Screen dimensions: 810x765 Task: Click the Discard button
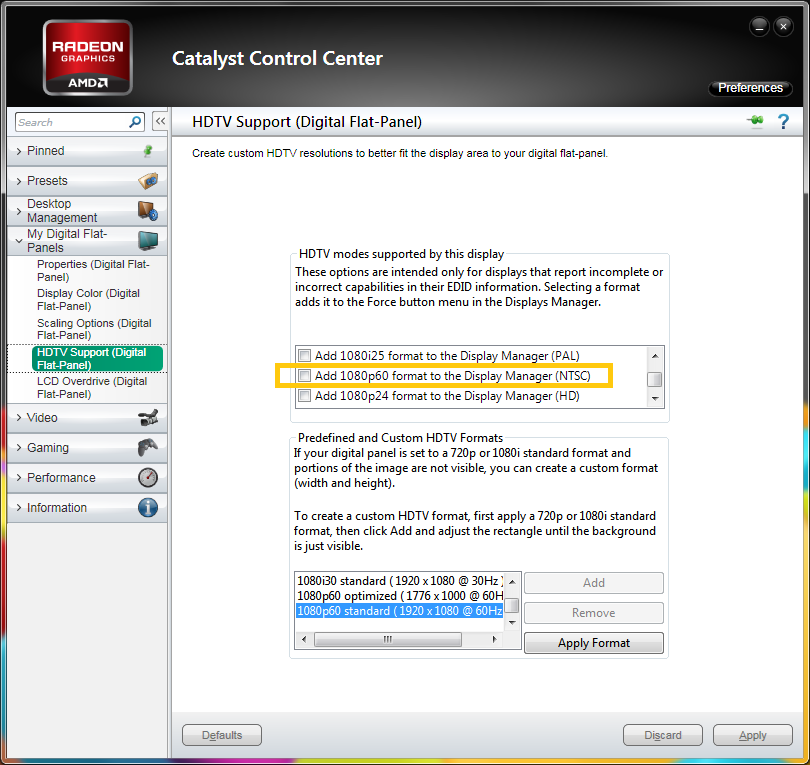point(663,735)
